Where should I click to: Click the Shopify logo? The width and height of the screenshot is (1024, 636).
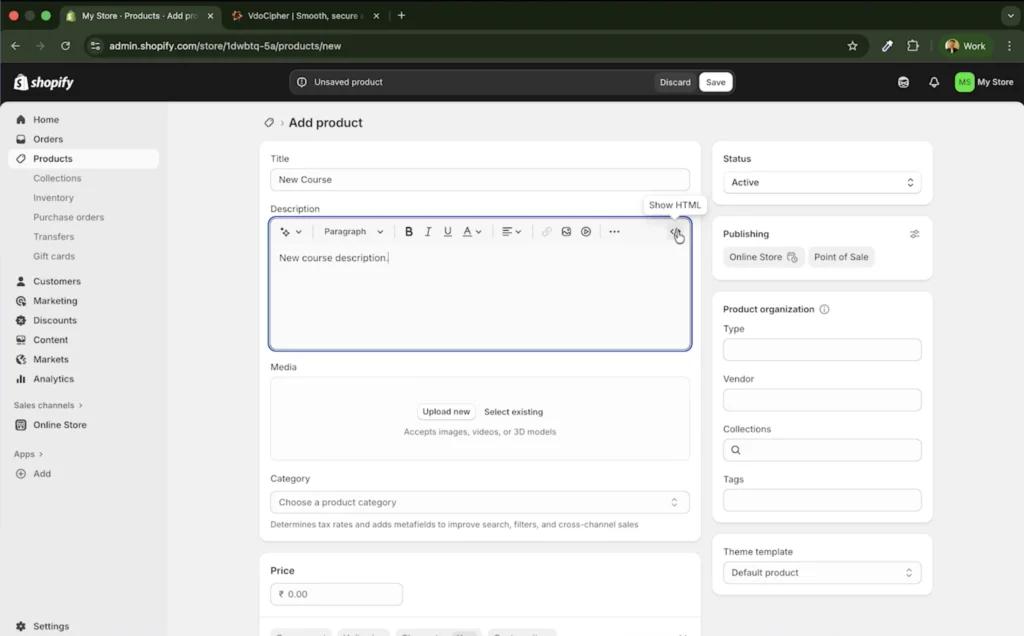(44, 82)
